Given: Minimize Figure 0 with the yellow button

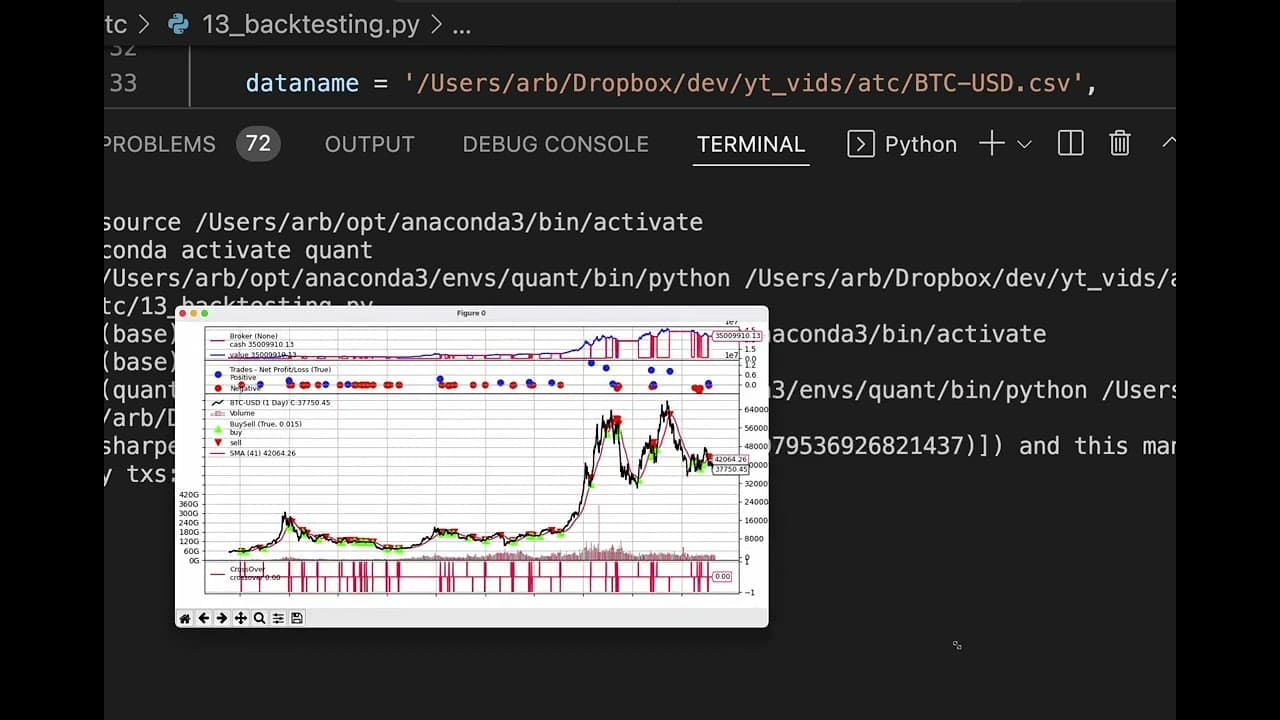Looking at the screenshot, I should [194, 313].
